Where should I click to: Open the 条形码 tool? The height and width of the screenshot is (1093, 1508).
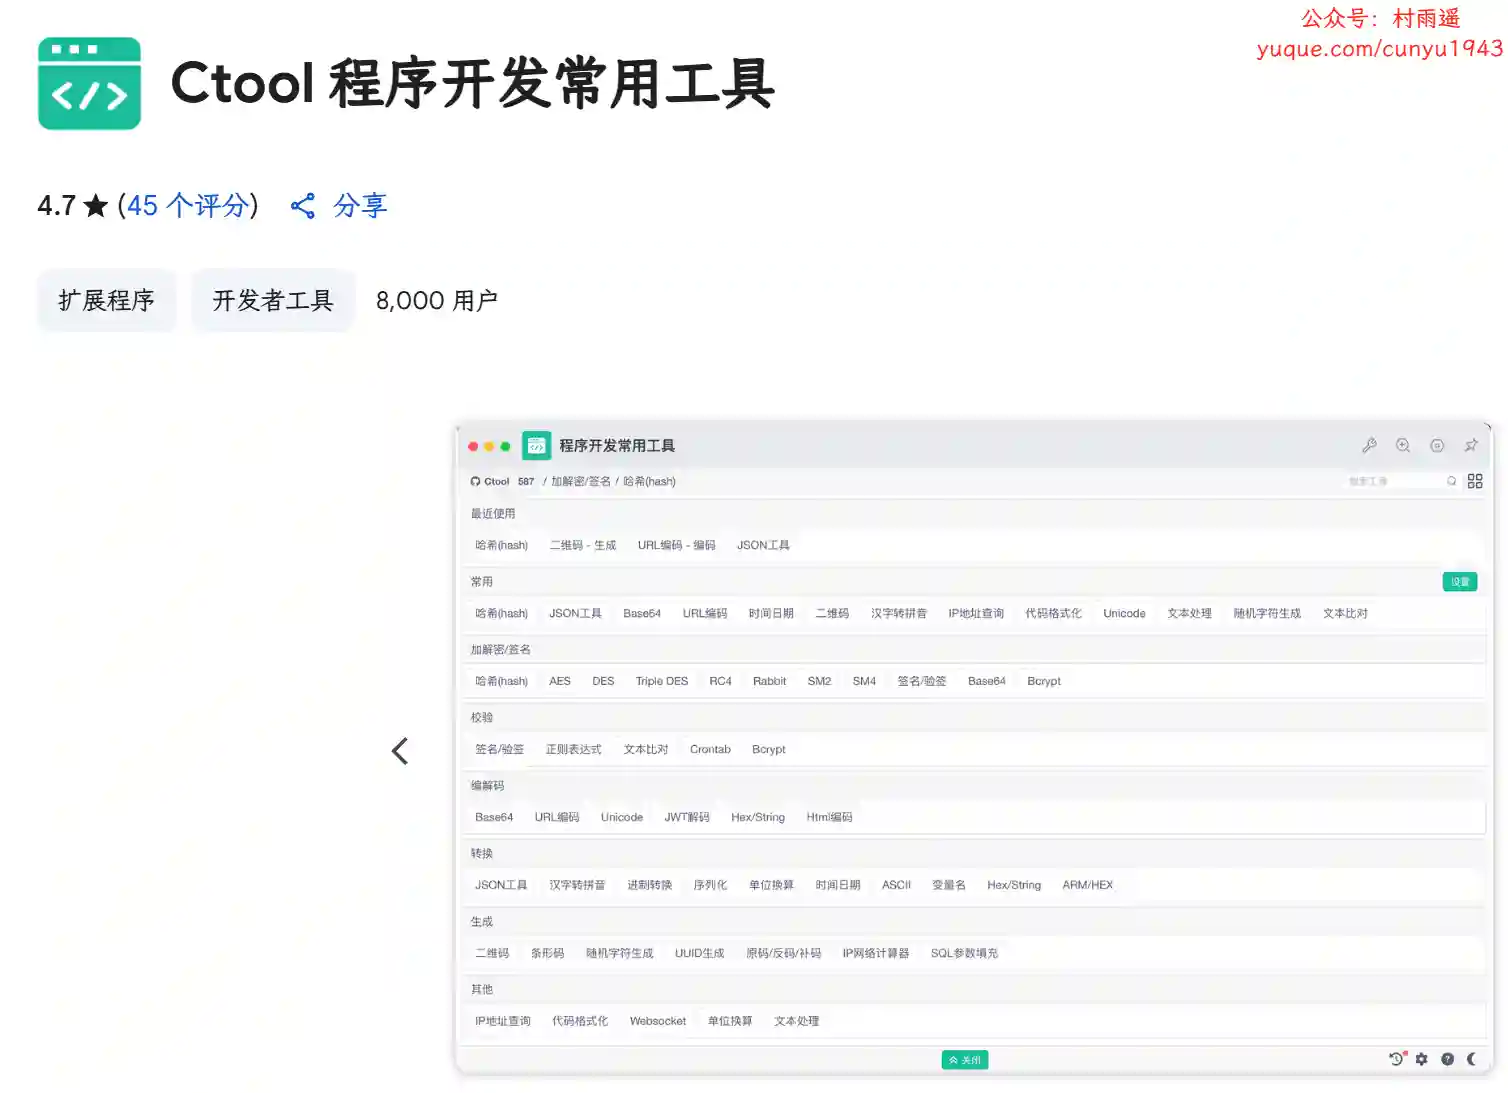point(548,953)
